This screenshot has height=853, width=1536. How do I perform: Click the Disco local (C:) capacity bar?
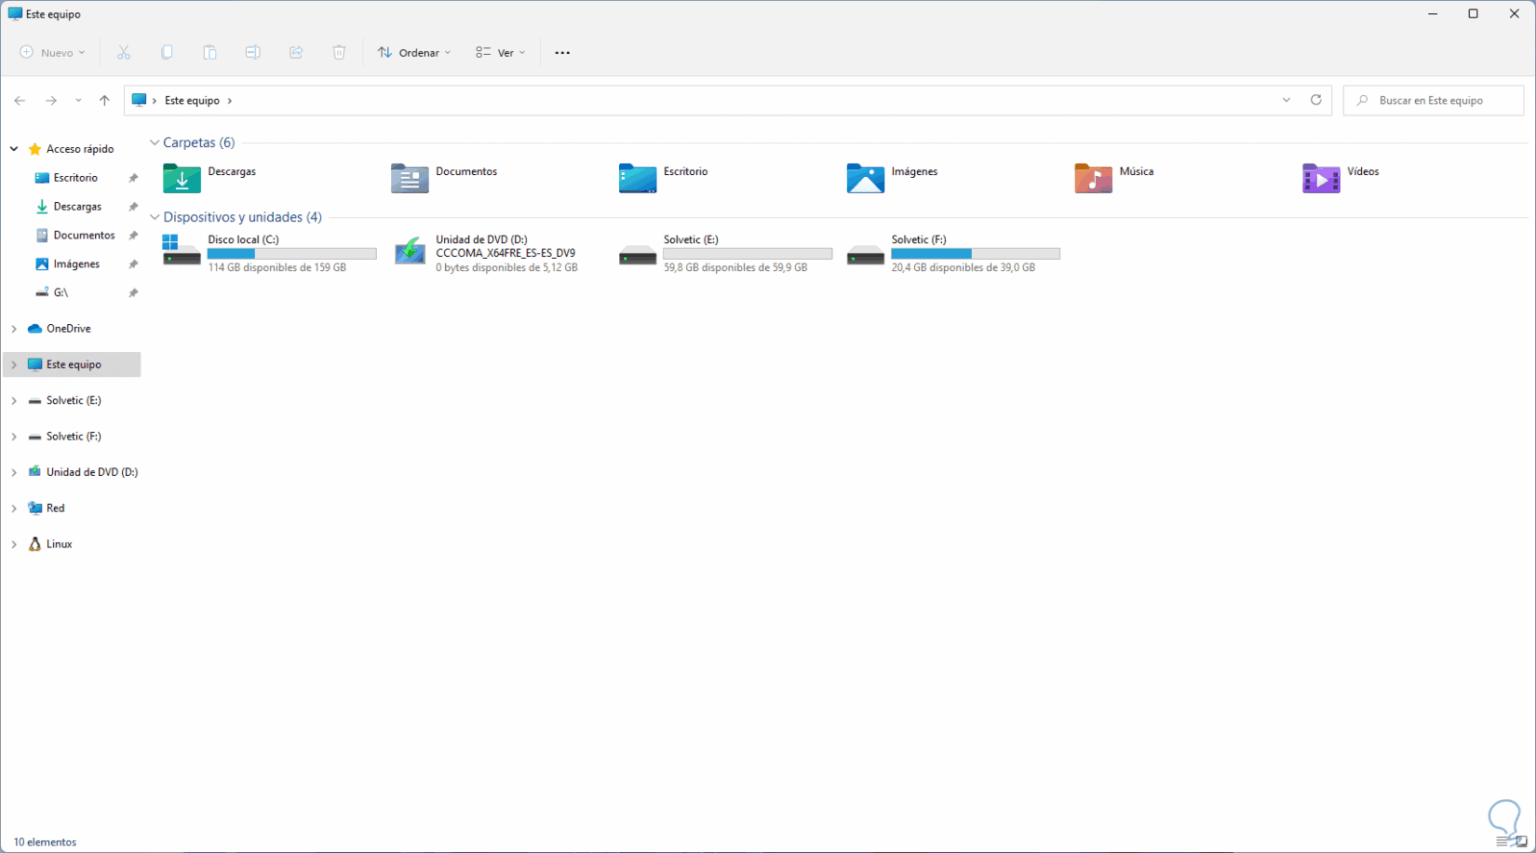pyautogui.click(x=291, y=253)
